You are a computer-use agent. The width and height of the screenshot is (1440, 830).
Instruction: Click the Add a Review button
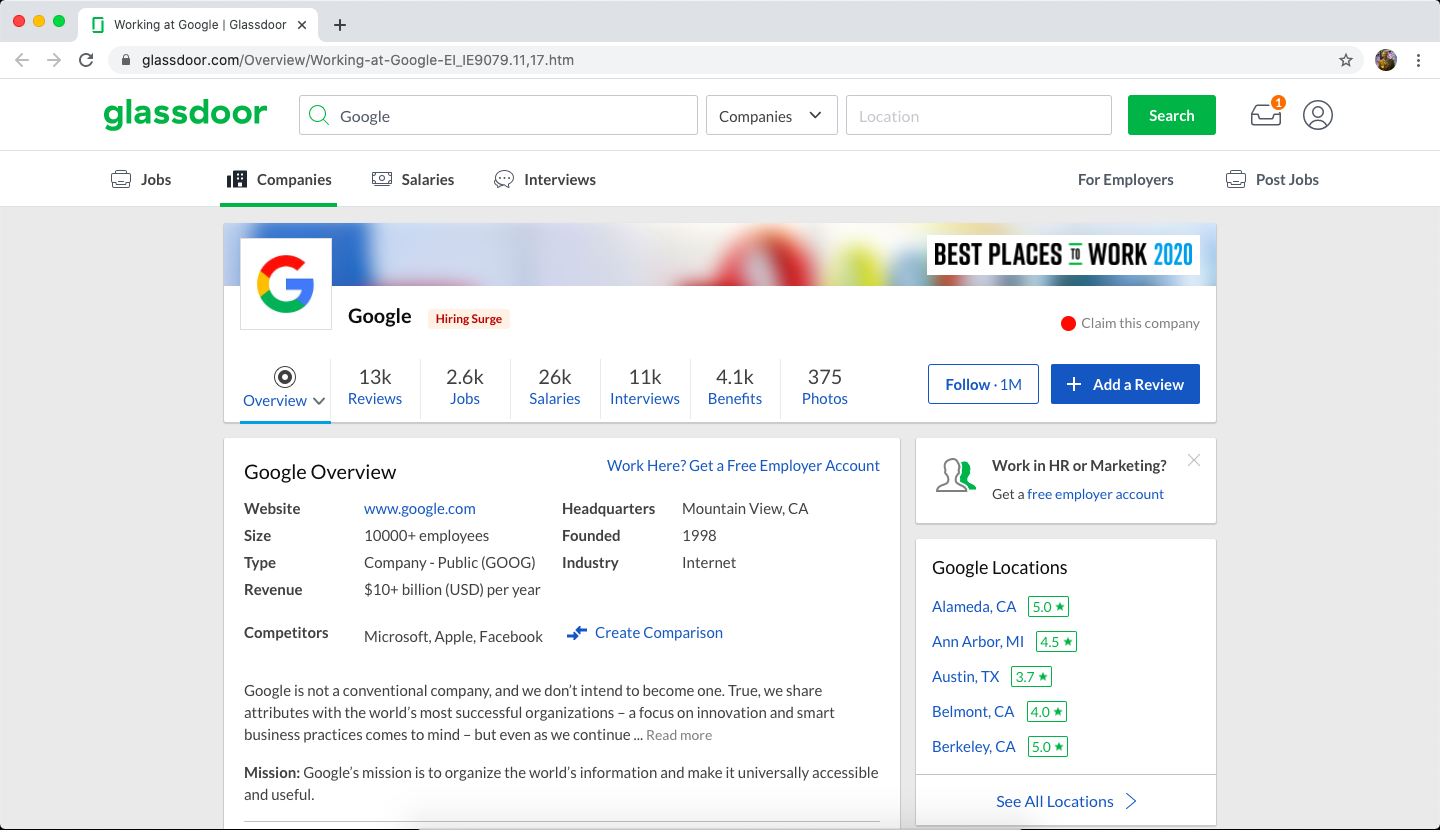[1125, 384]
